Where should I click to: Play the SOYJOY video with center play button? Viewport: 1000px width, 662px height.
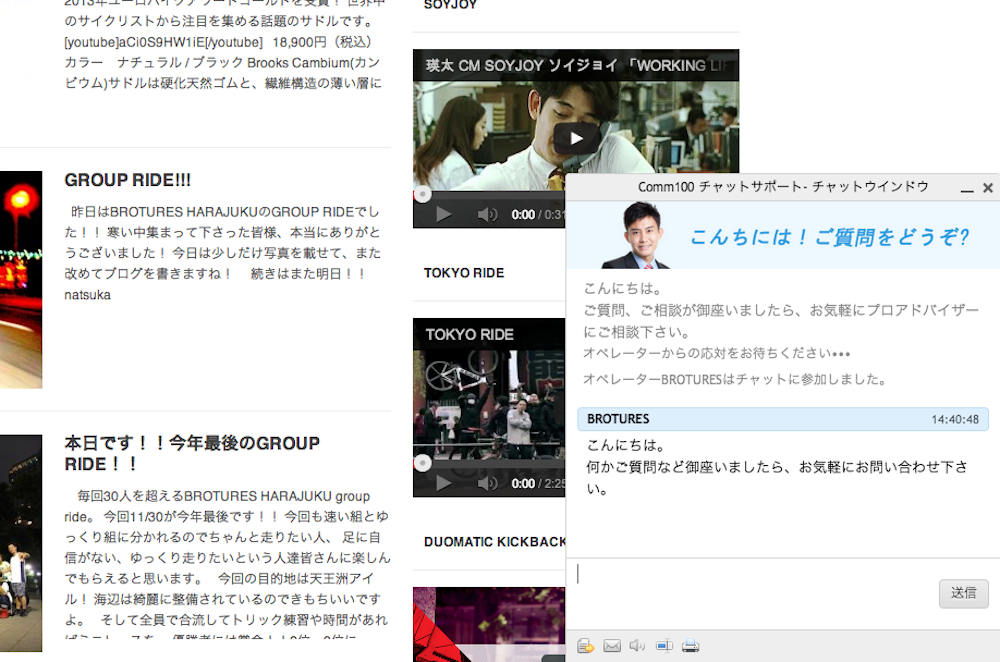pos(576,138)
